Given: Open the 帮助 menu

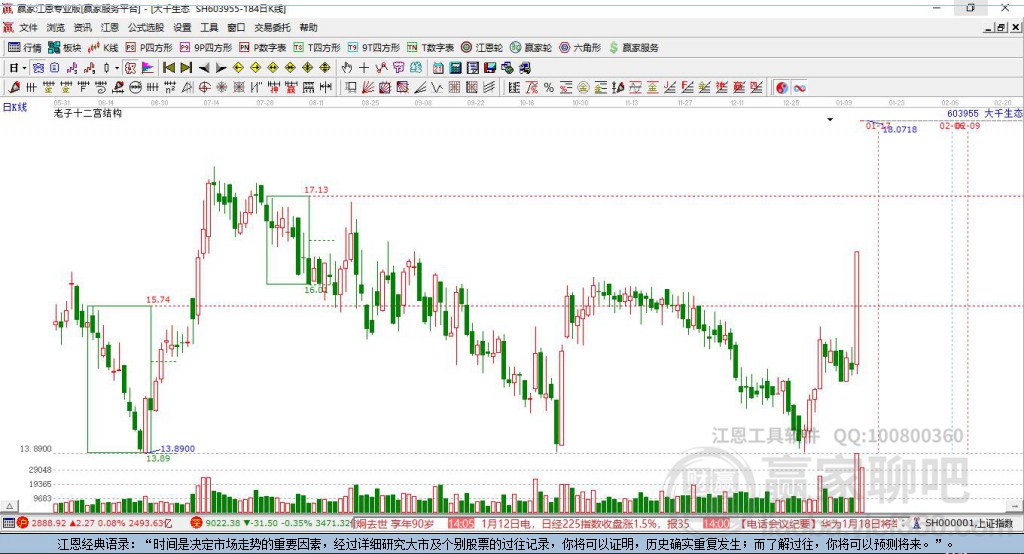Looking at the screenshot, I should [x=308, y=27].
